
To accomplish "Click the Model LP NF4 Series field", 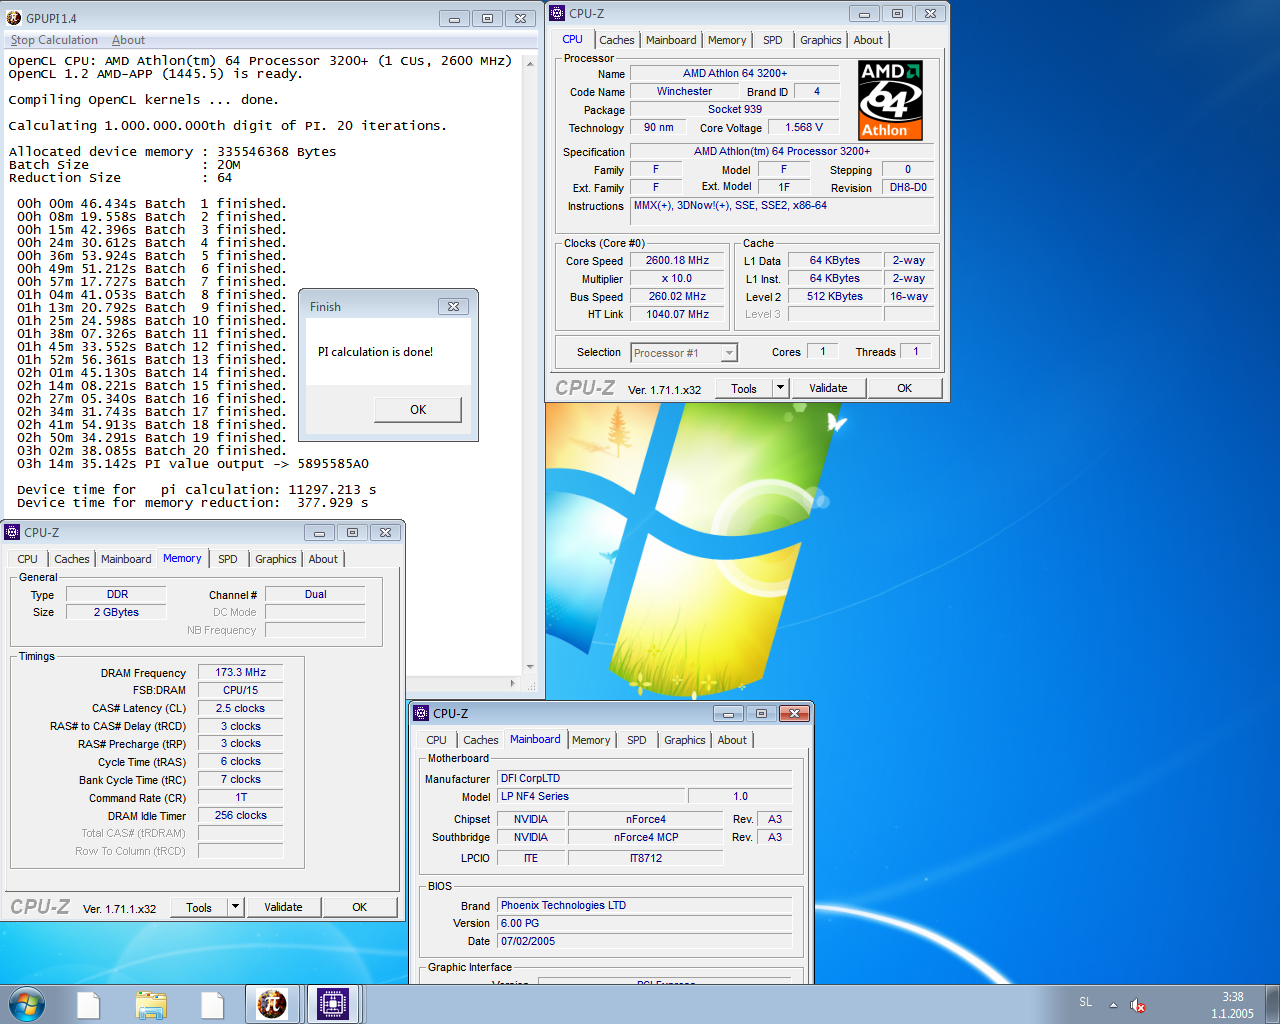I will click(x=592, y=796).
